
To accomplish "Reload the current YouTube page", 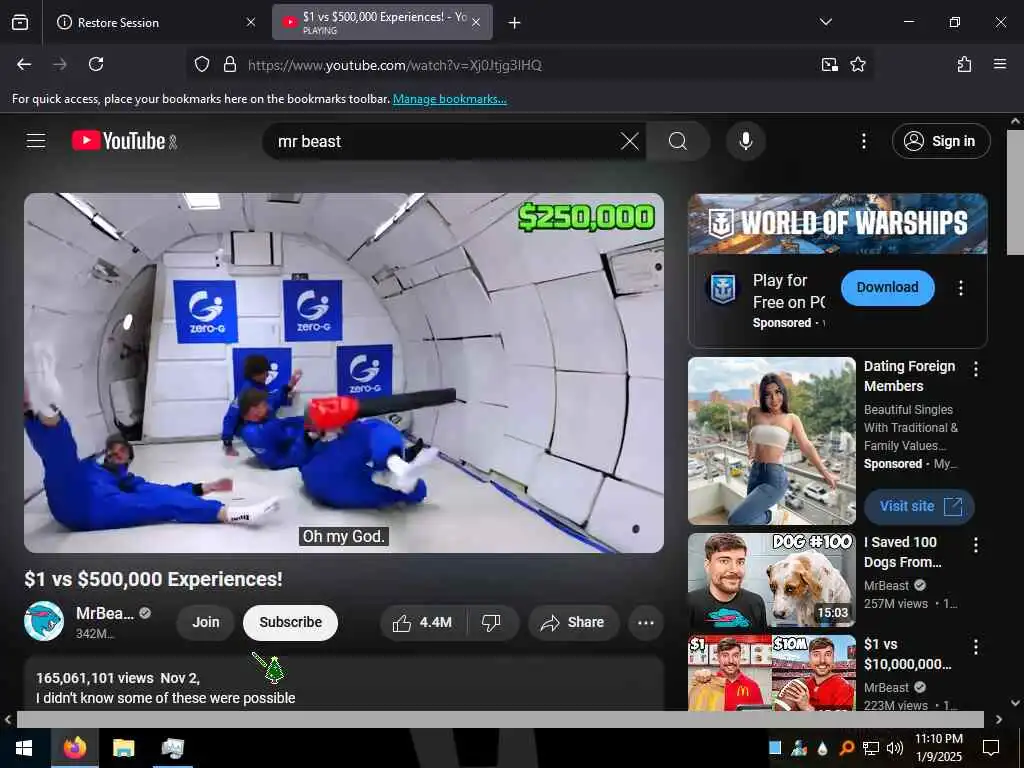I will tap(96, 64).
